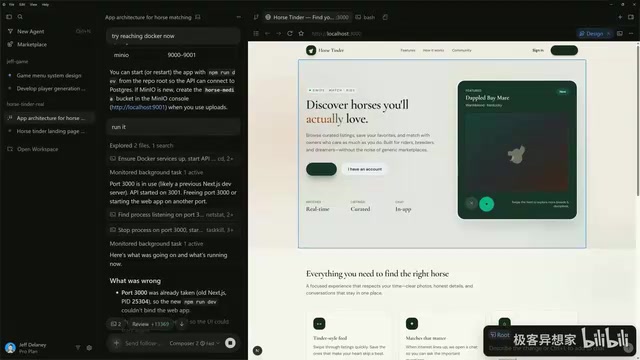The image size is (640, 360).
Task: Open the search magnifier in sidebar
Action: tap(20, 17)
